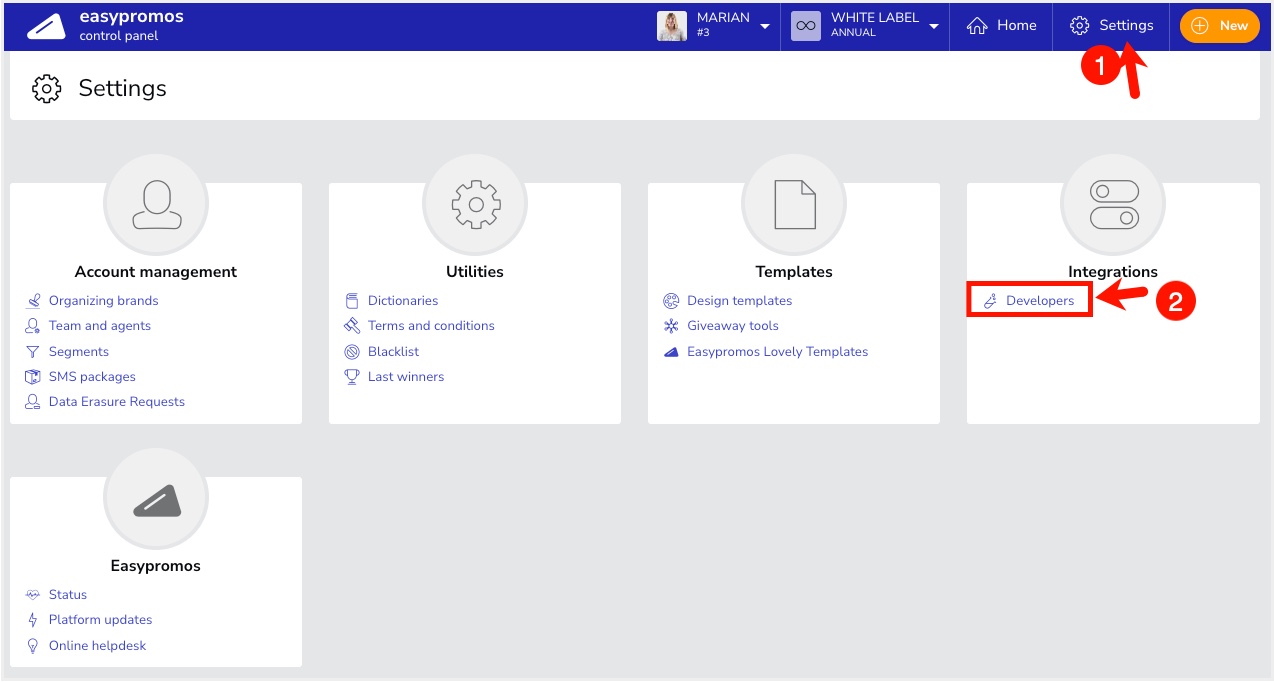
Task: Click the SMS packages box icon
Action: pyautogui.click(x=33, y=377)
